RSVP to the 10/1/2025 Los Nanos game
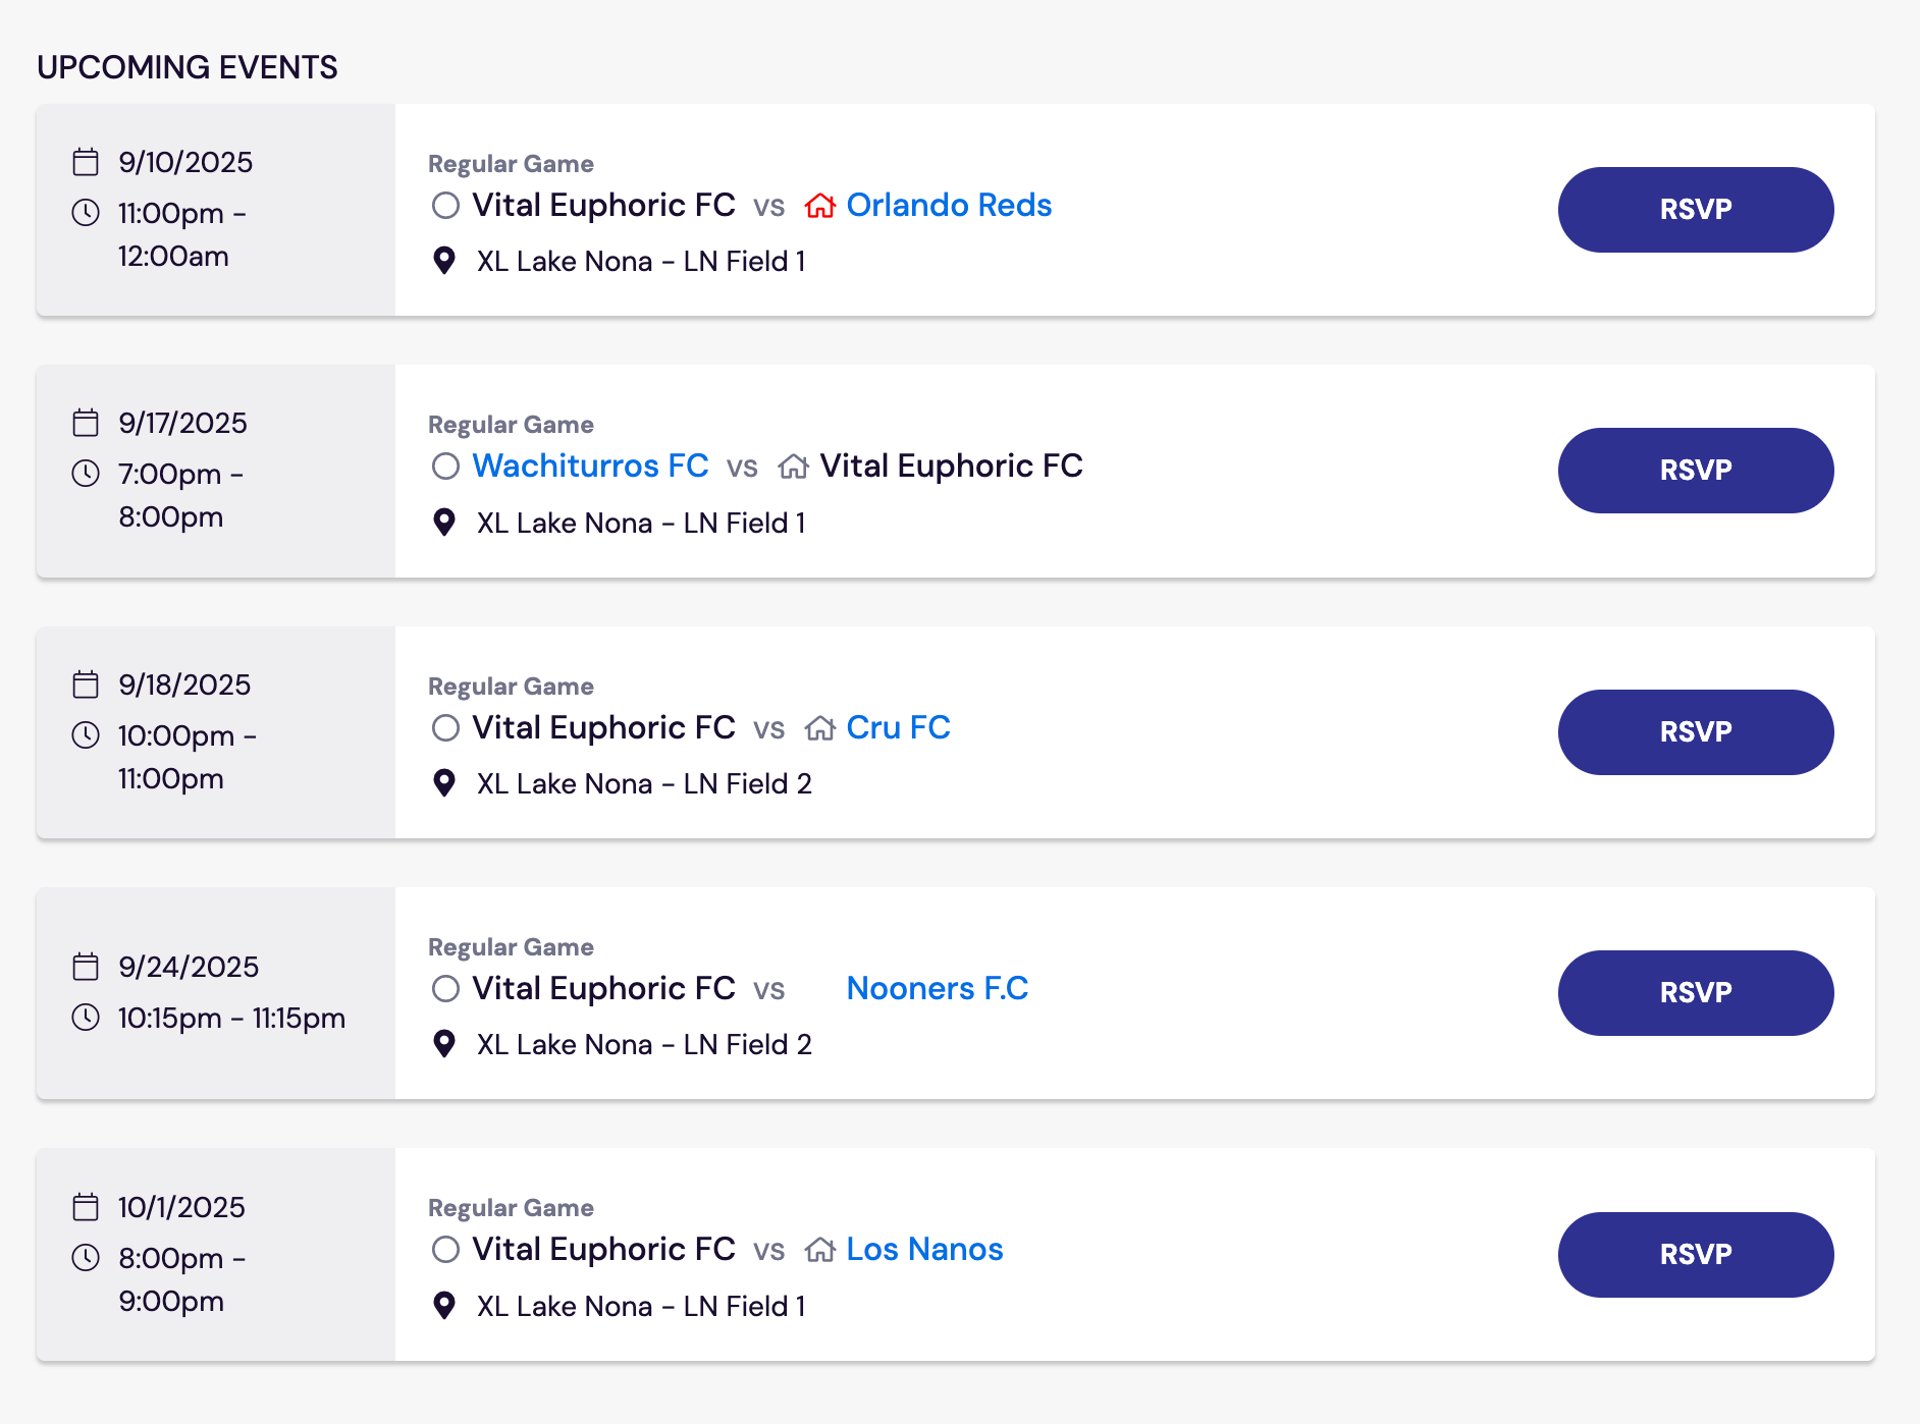Image resolution: width=1920 pixels, height=1424 pixels. pos(1696,1255)
